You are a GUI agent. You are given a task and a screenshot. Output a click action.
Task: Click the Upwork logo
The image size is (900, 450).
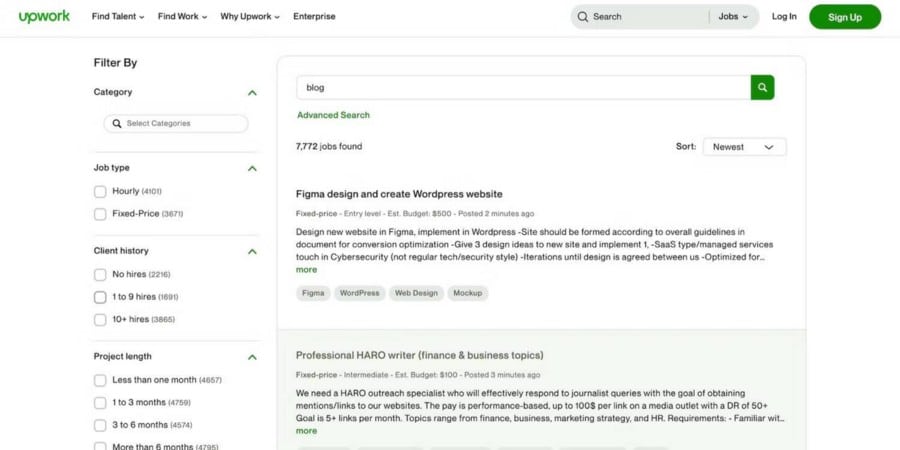[x=44, y=17]
